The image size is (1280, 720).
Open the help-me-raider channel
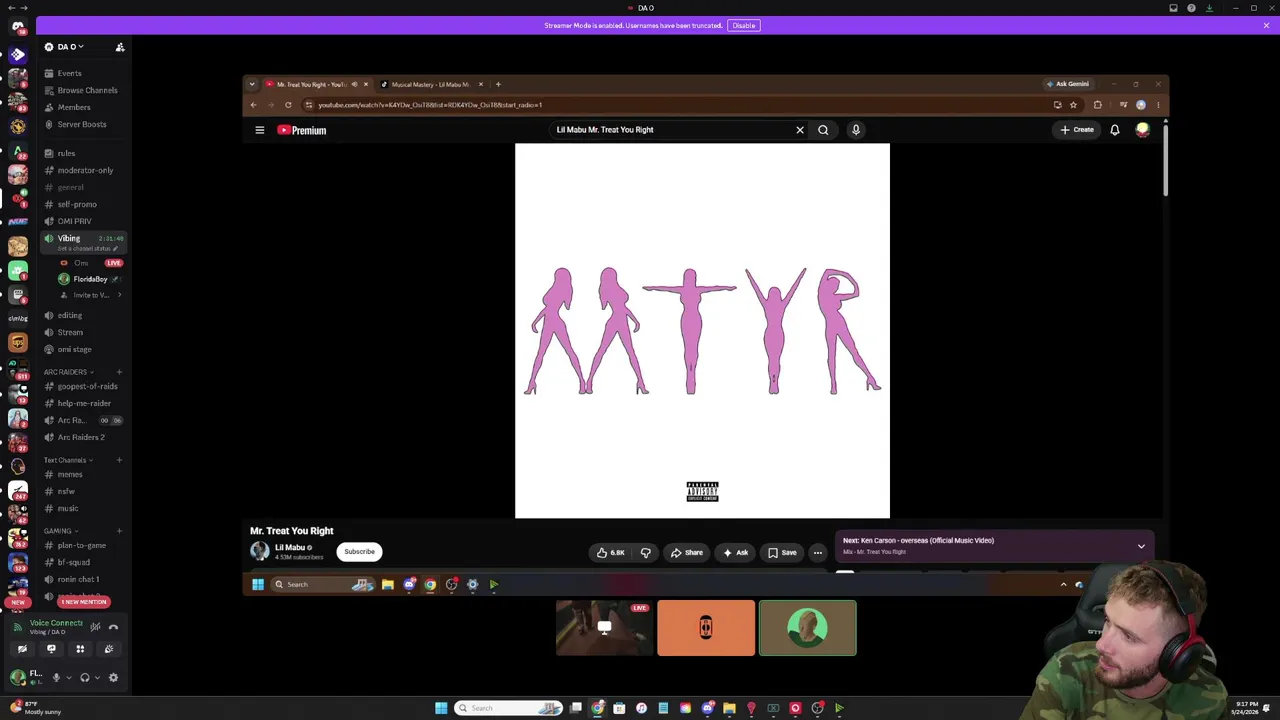point(84,403)
